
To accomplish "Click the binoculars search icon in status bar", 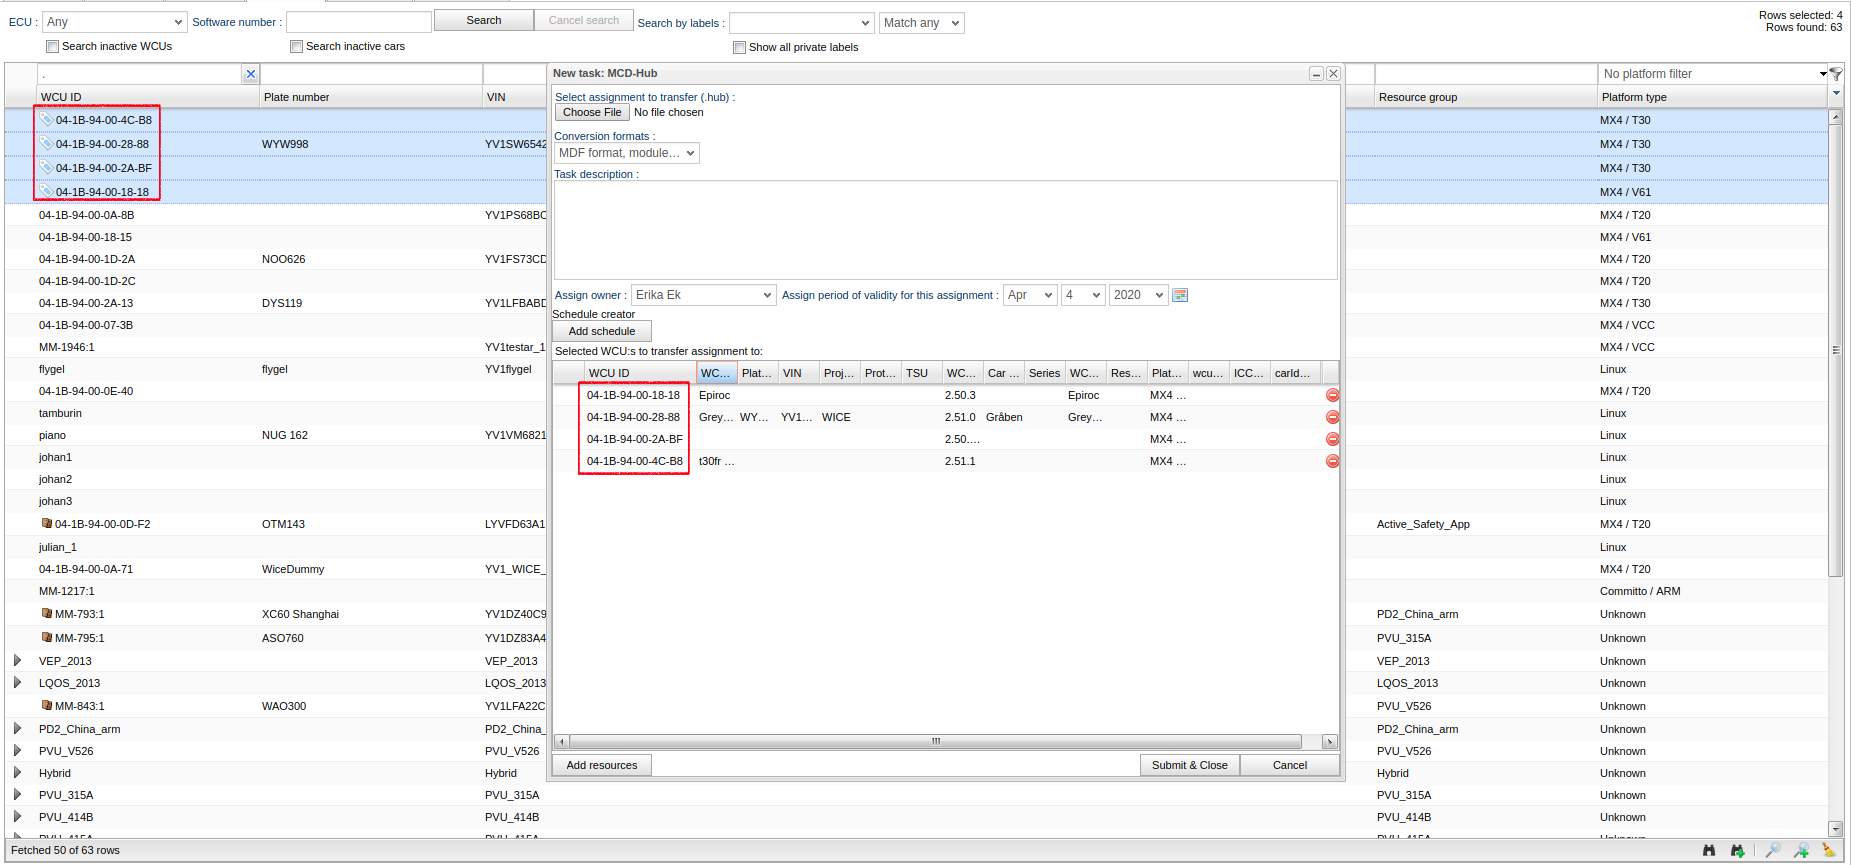I will coord(1709,850).
